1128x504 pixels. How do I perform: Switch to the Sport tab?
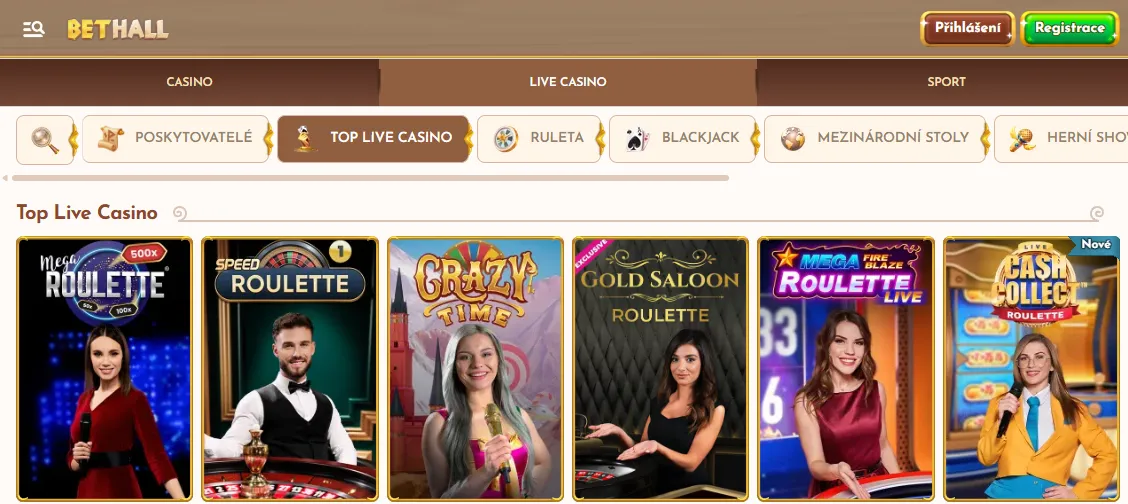[946, 82]
